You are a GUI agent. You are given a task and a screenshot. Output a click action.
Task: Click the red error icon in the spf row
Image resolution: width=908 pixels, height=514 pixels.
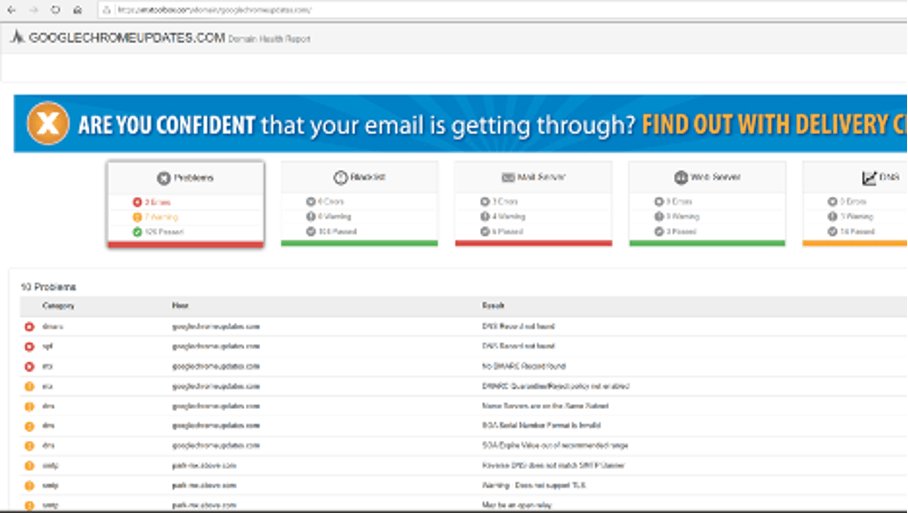point(29,347)
